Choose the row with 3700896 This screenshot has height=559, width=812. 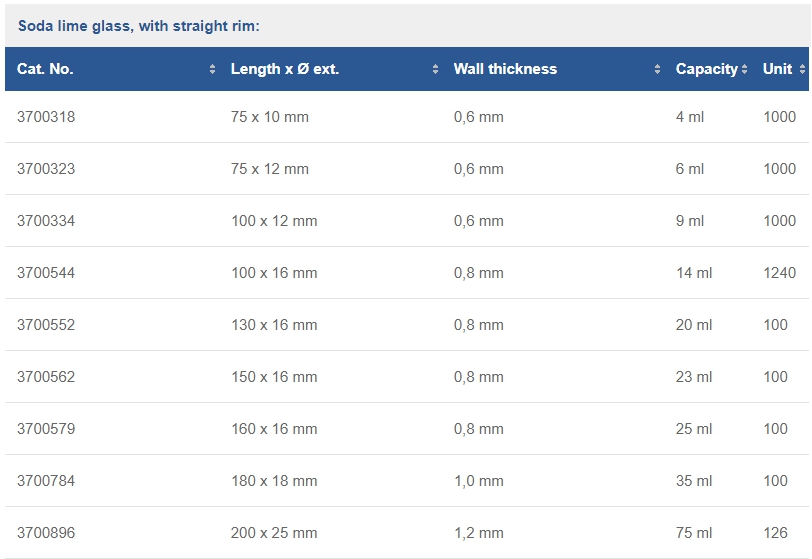point(407,533)
